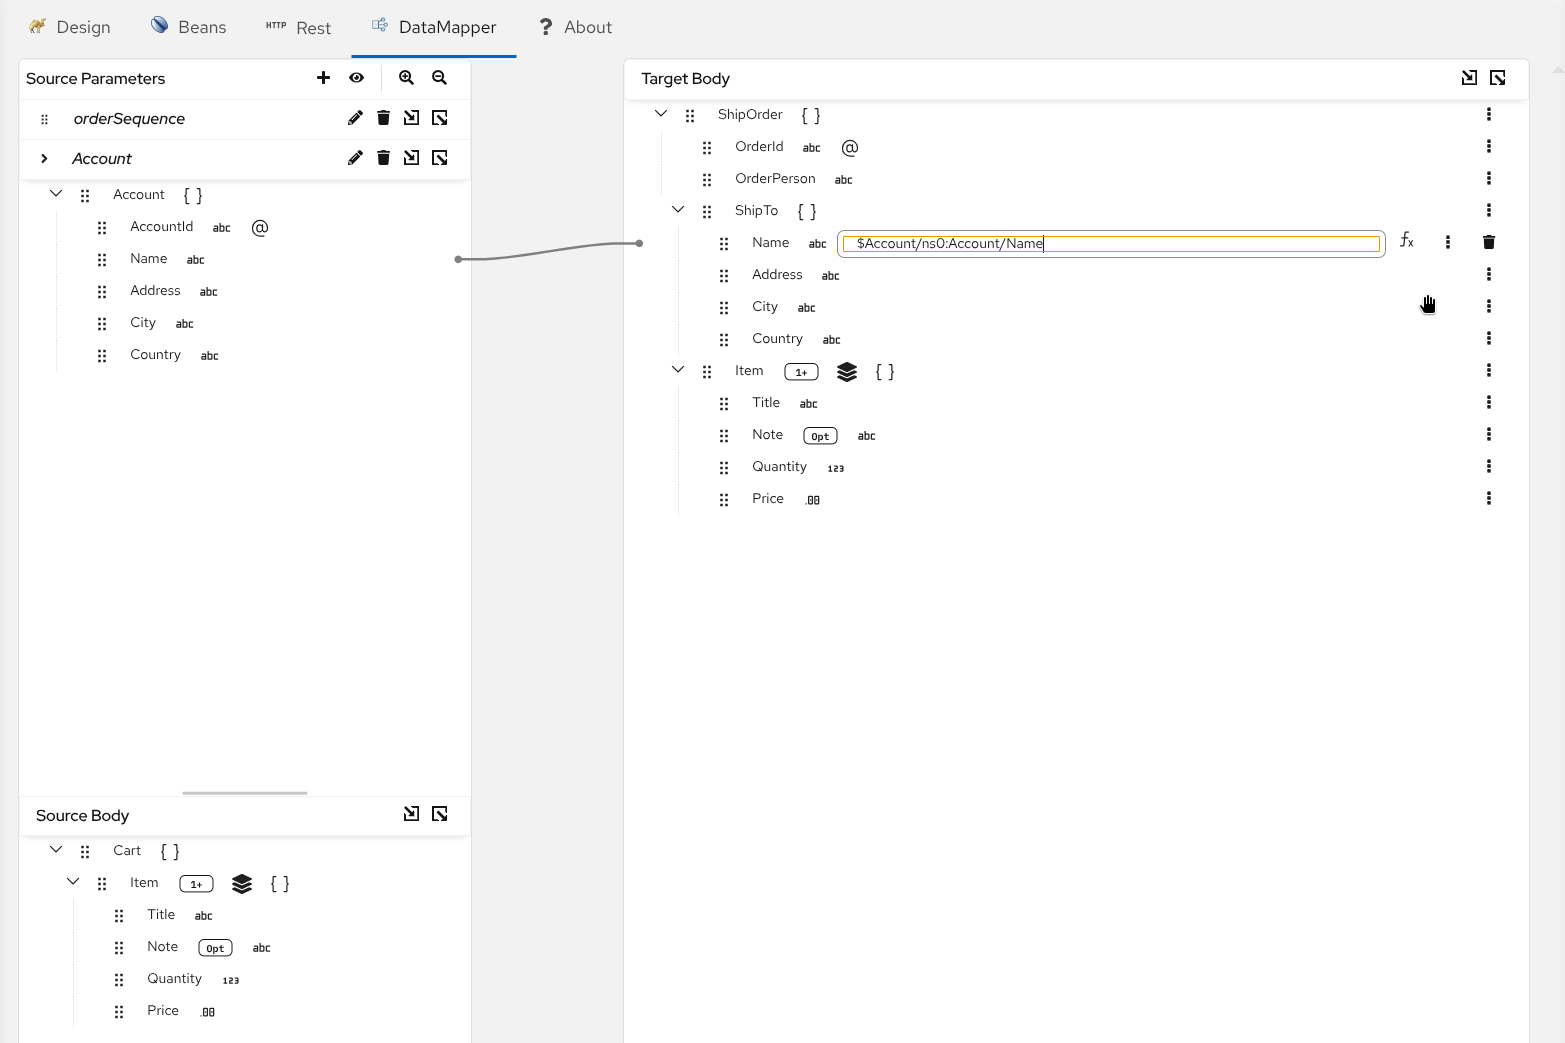Select AccountId field in Account source
The height and width of the screenshot is (1043, 1565).
click(161, 227)
